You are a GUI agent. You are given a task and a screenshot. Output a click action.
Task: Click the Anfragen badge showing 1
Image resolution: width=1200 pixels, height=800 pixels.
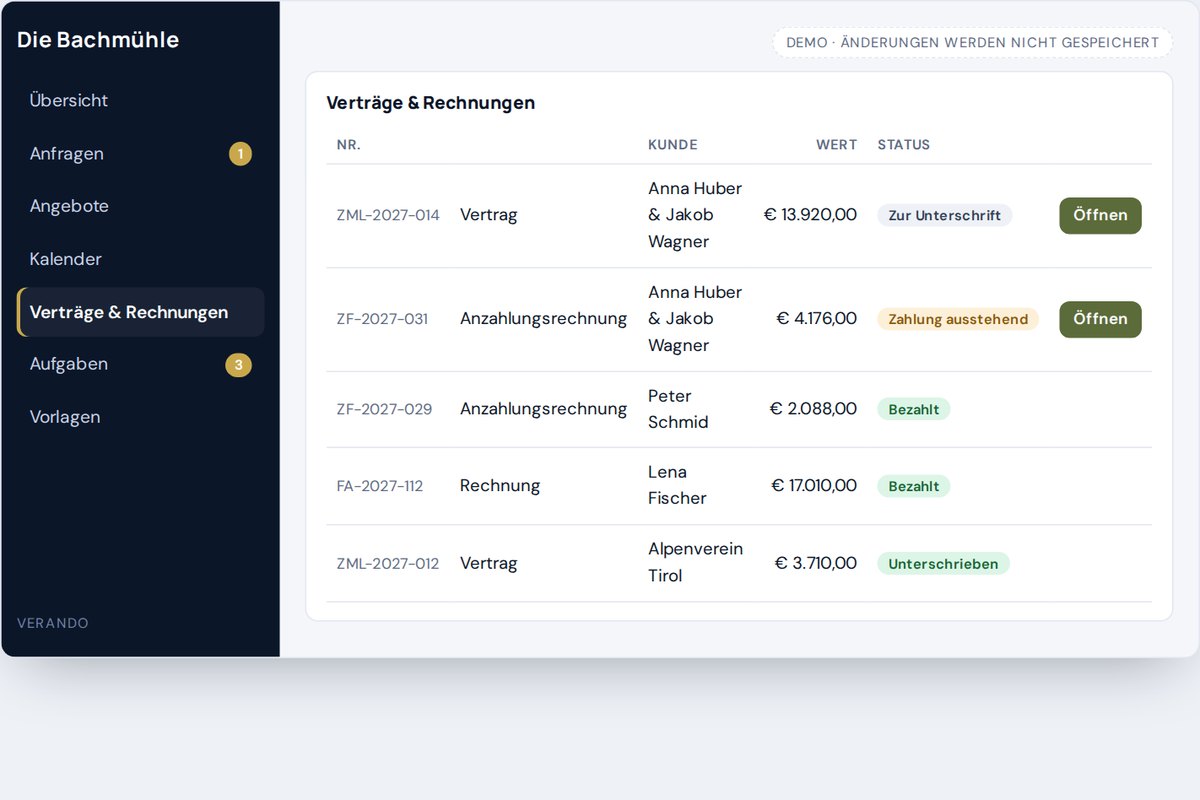(240, 154)
